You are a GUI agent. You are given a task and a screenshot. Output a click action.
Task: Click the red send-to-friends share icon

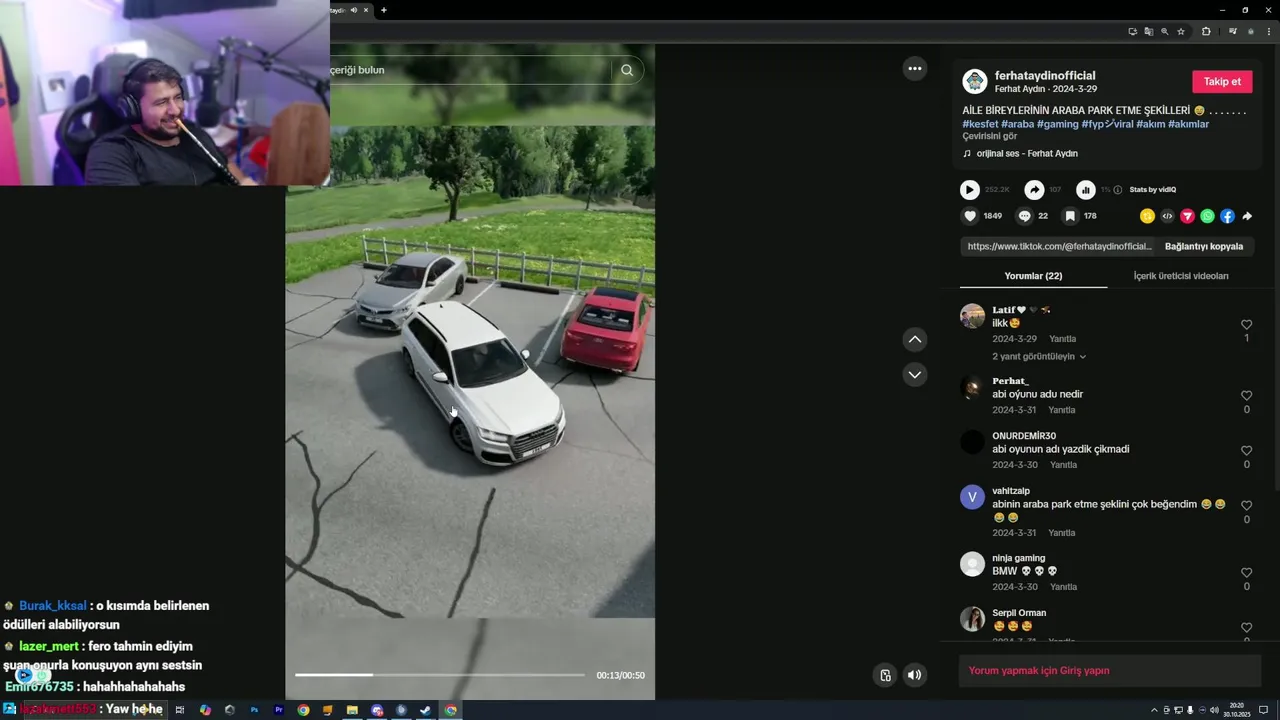coord(1187,216)
